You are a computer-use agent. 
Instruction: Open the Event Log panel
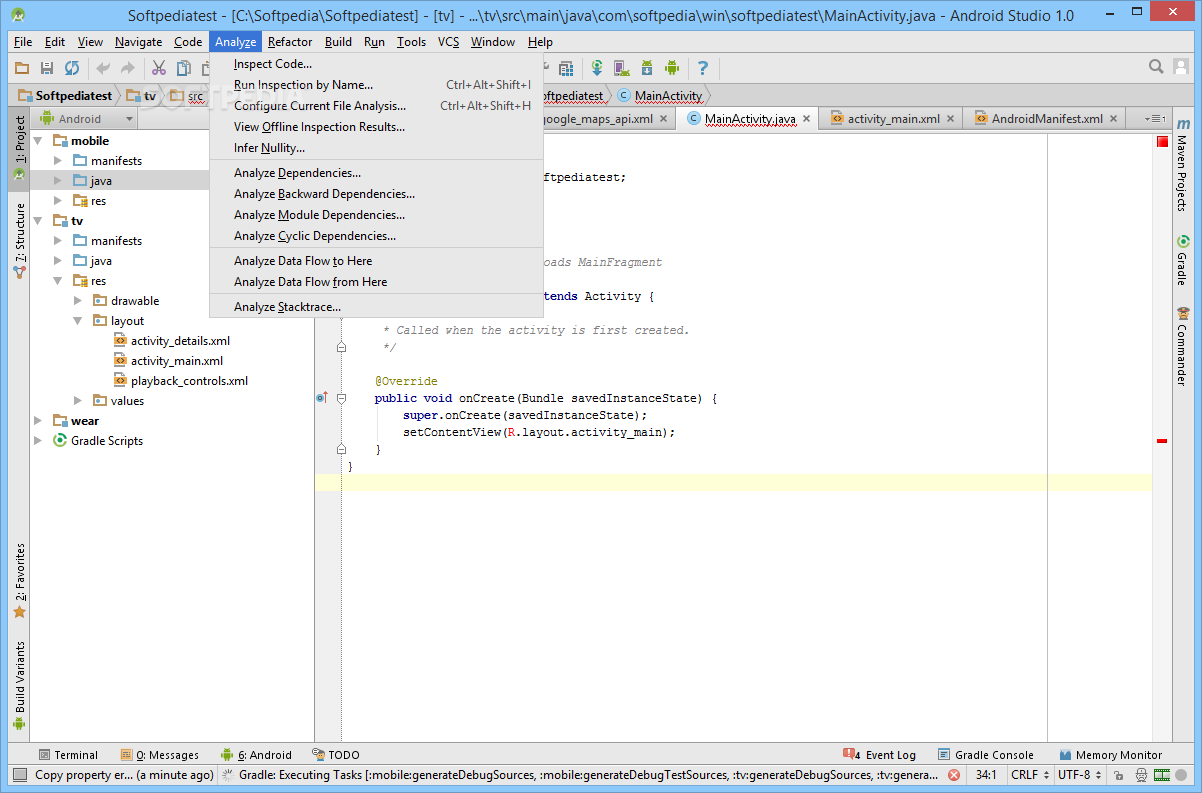(880, 755)
